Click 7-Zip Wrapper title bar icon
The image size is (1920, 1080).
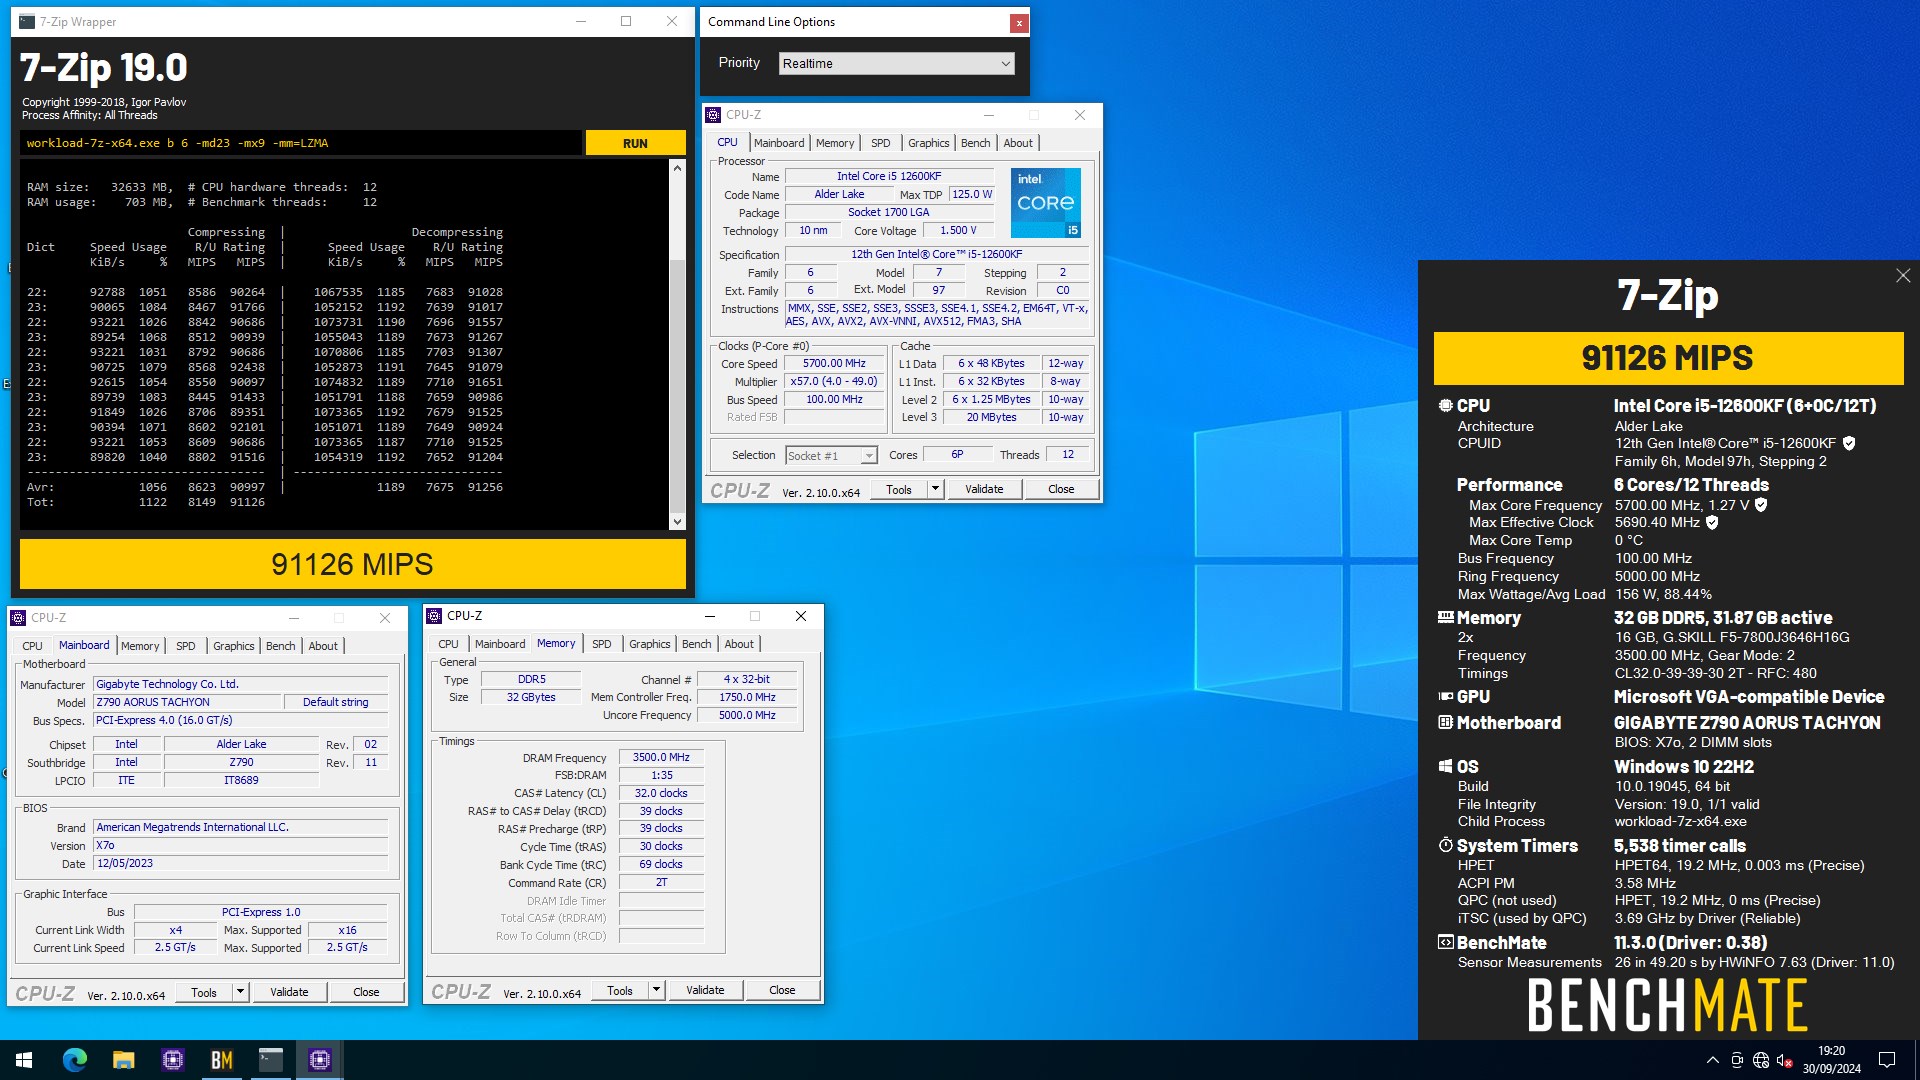(27, 21)
